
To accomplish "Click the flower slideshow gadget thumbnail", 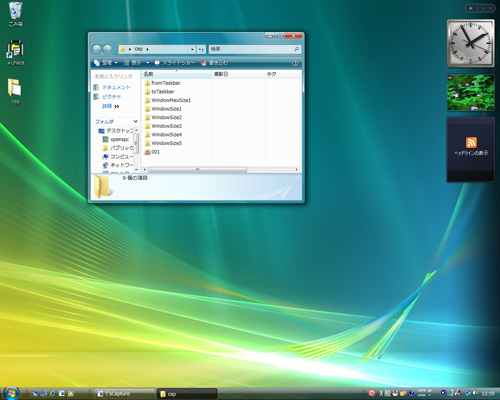I will (x=471, y=92).
